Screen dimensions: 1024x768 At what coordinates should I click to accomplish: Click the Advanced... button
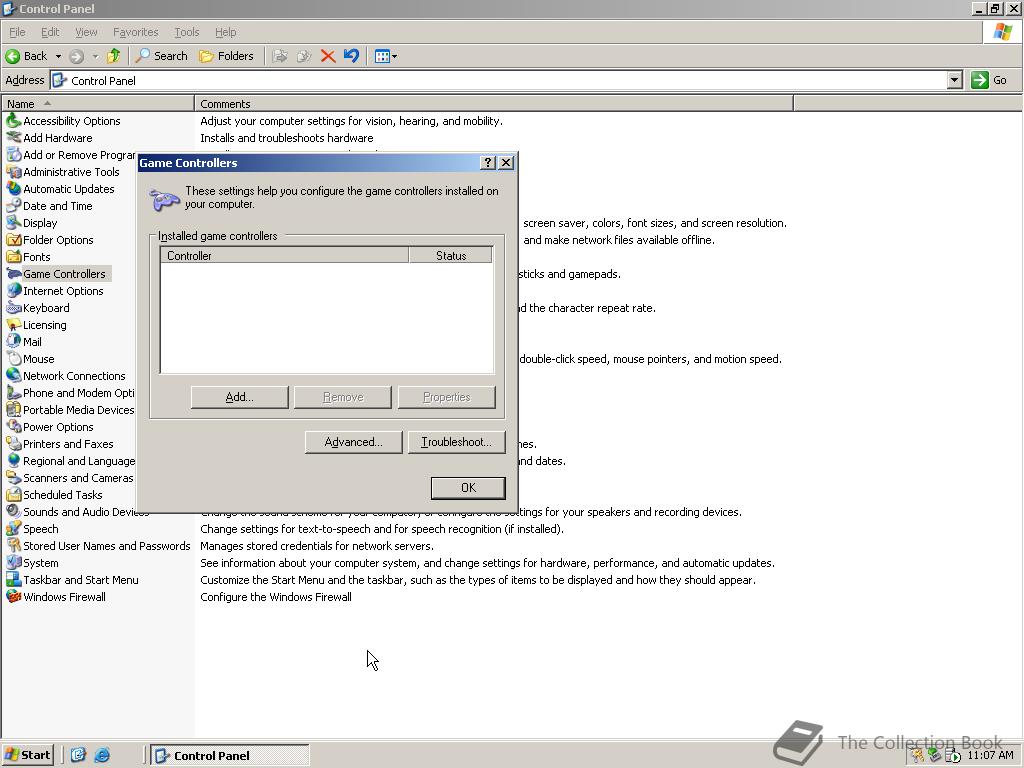(353, 442)
